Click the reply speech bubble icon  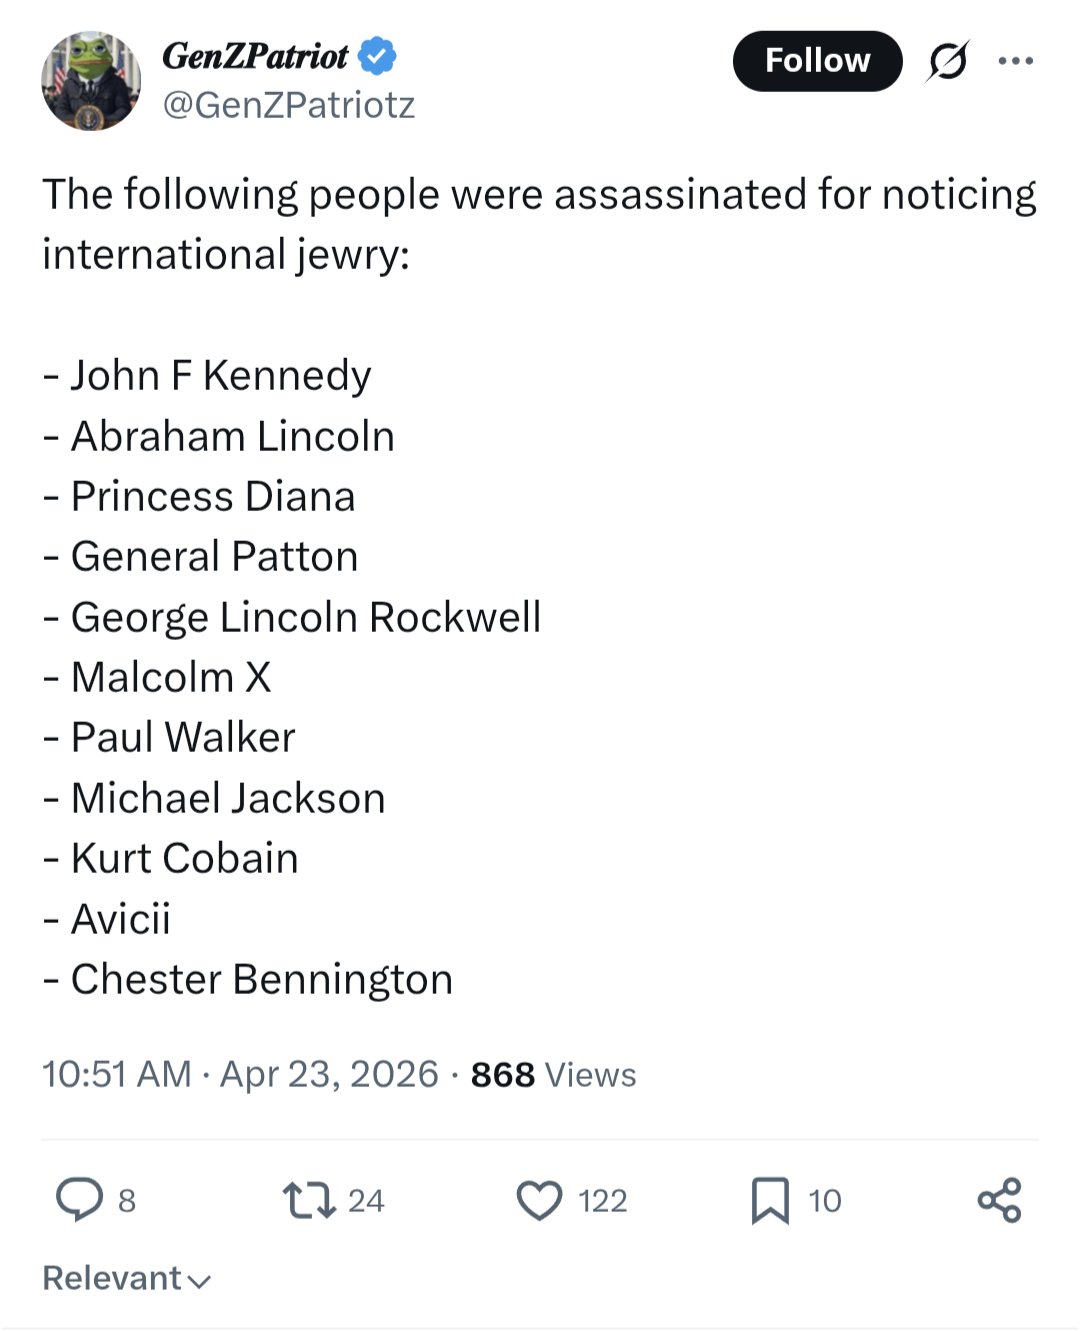click(79, 1199)
